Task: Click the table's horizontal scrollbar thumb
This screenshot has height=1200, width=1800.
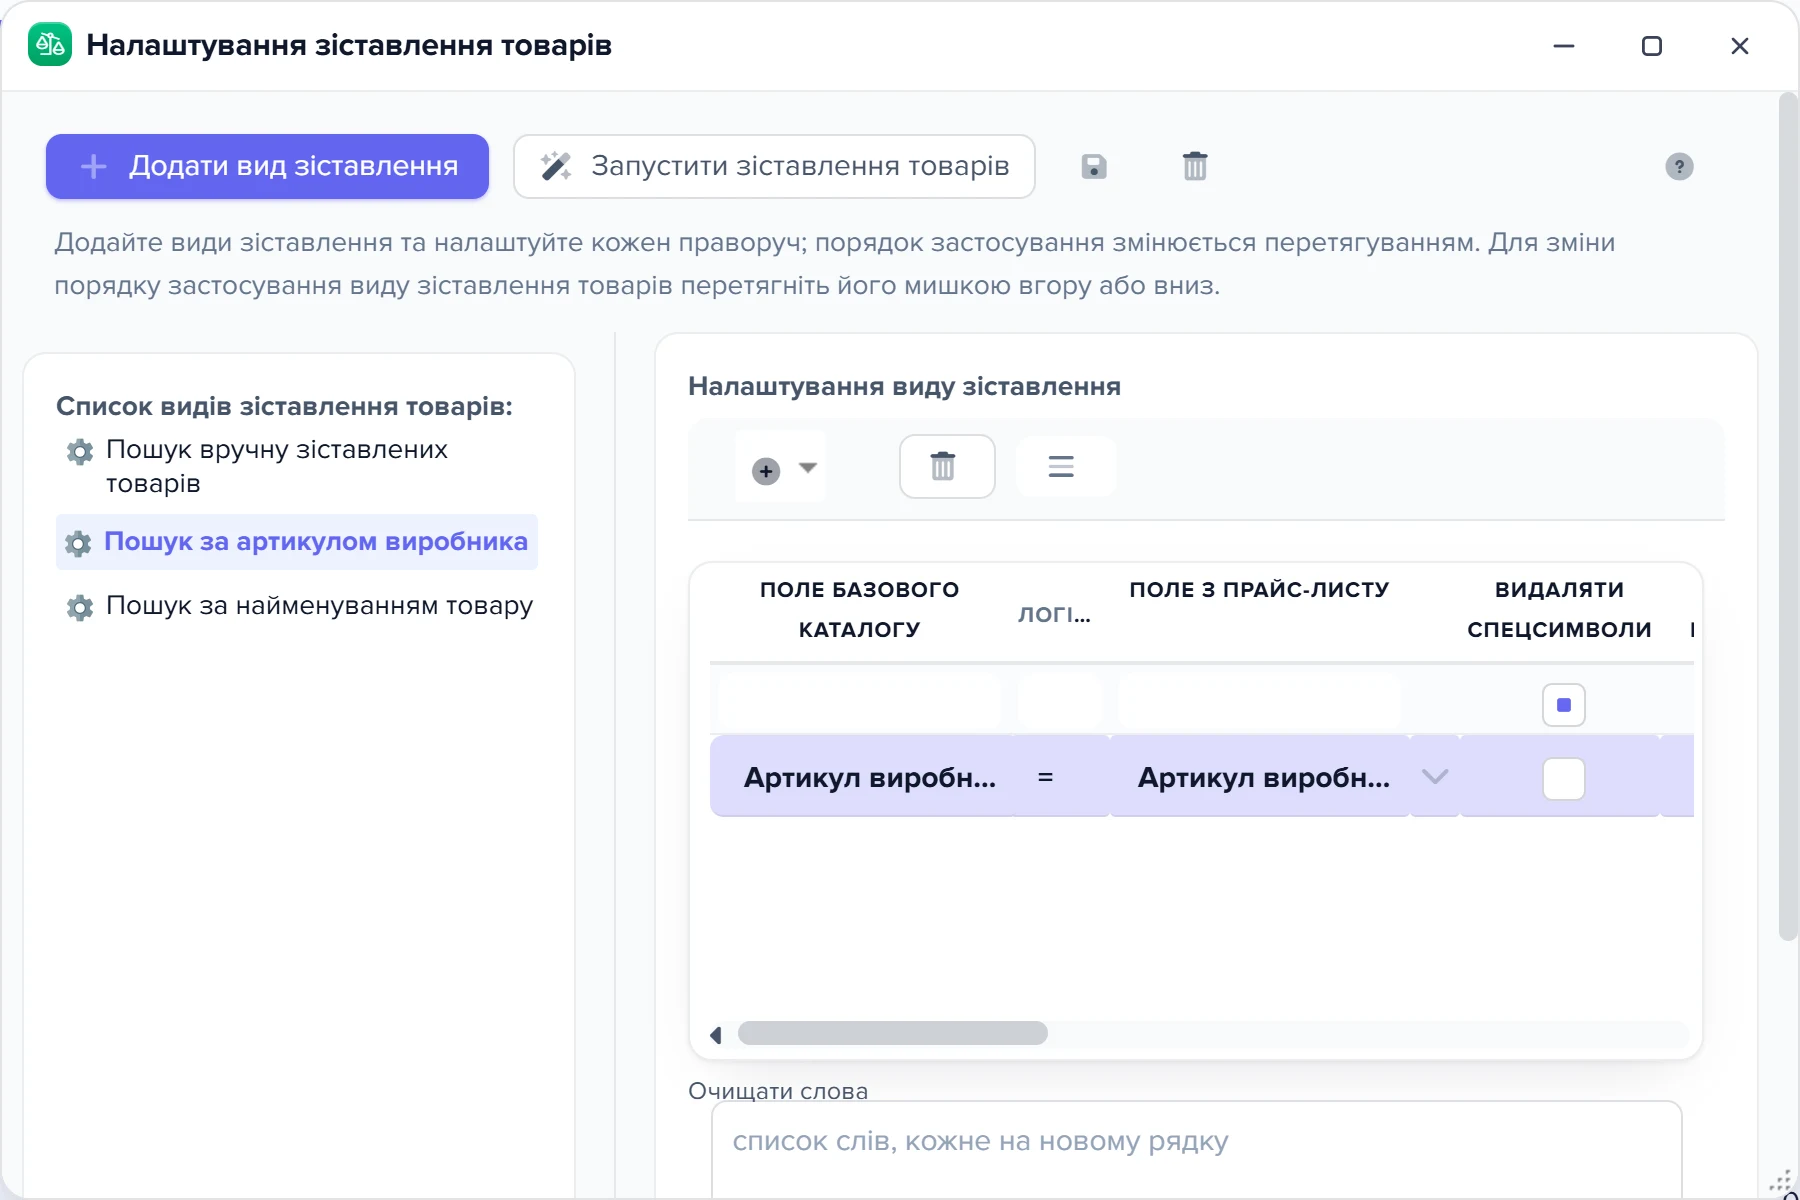Action: coord(893,1034)
